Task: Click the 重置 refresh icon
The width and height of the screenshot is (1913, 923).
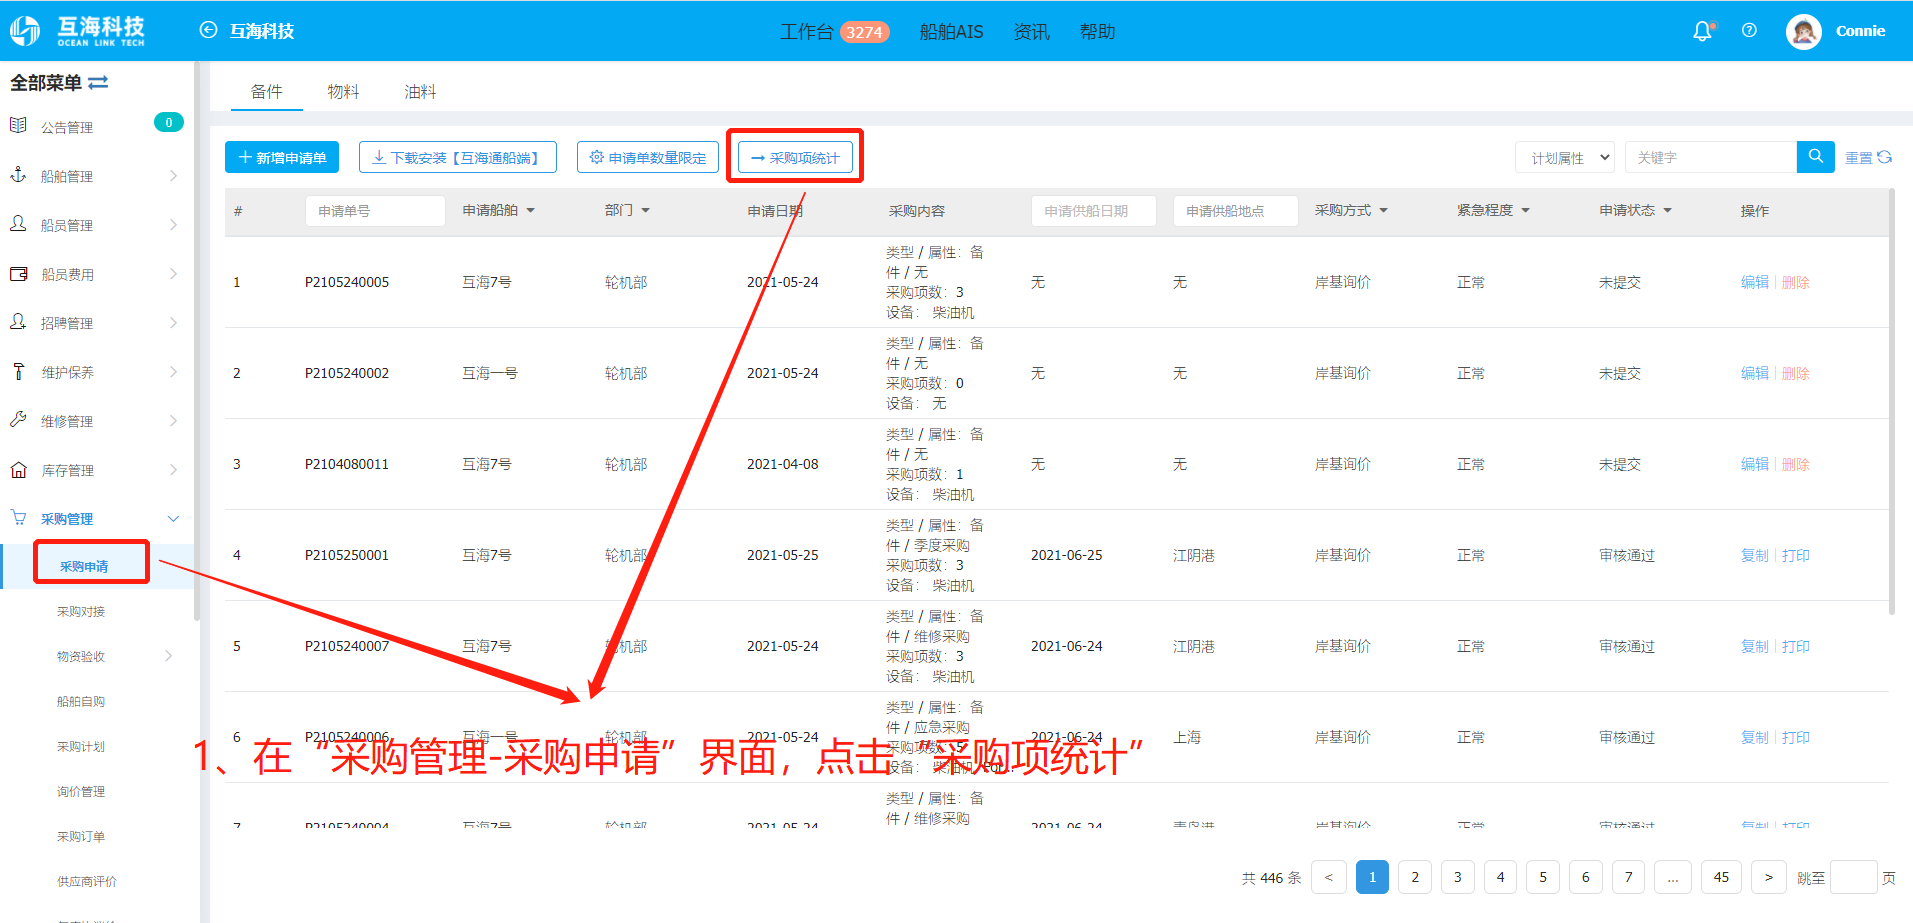Action: [1885, 157]
